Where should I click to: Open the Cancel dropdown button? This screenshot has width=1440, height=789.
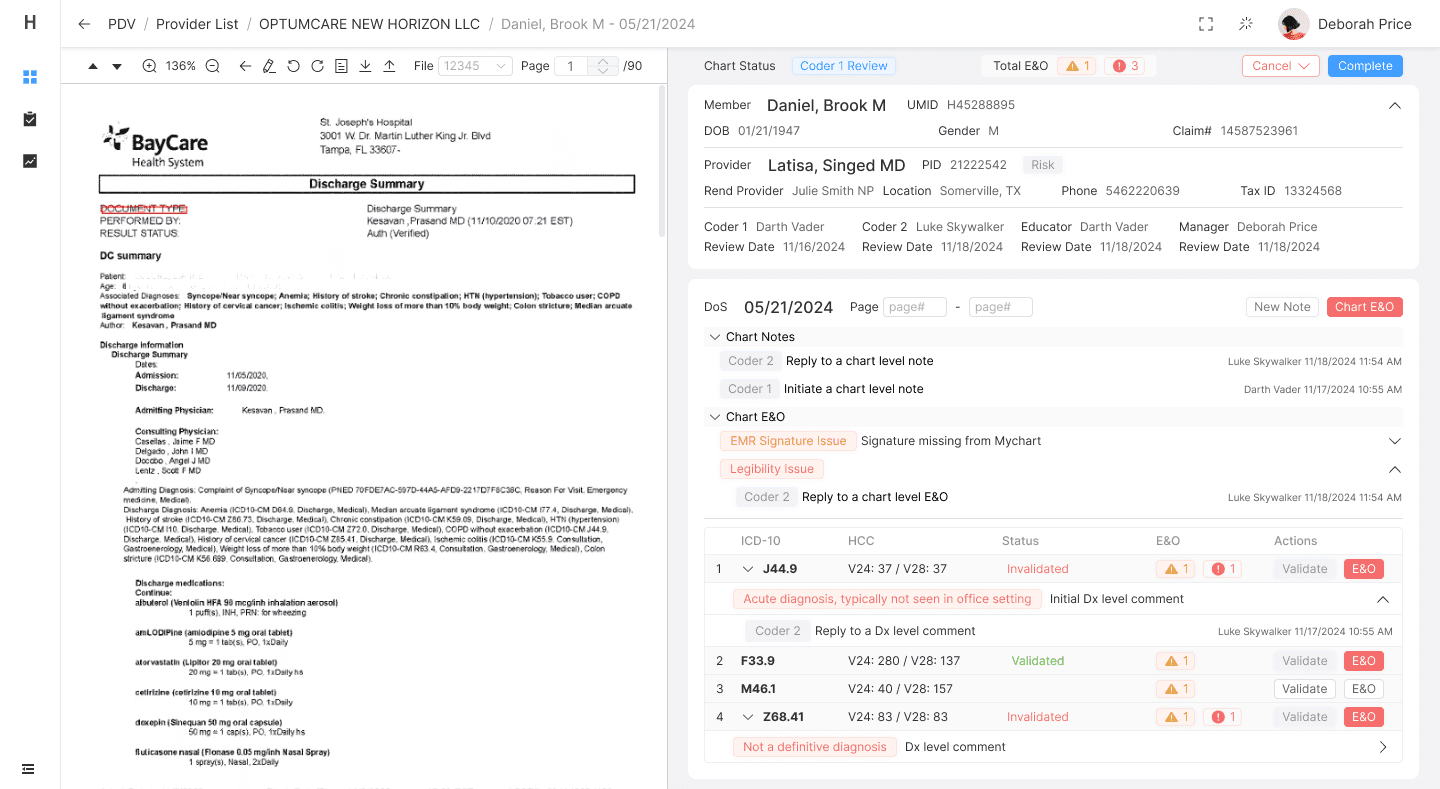[1281, 66]
